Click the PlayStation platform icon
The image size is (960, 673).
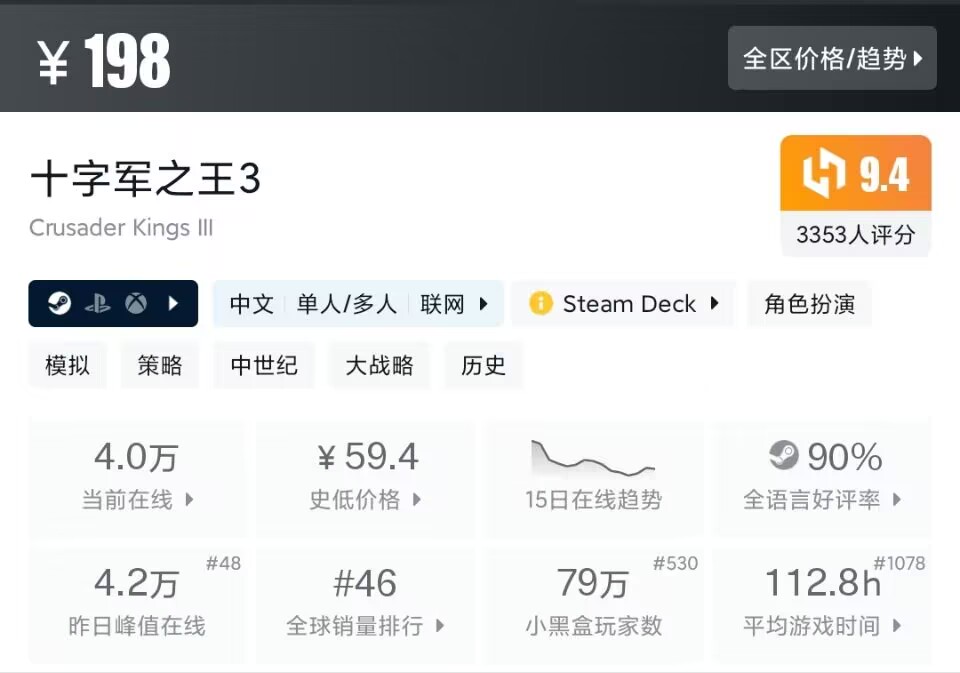[97, 304]
